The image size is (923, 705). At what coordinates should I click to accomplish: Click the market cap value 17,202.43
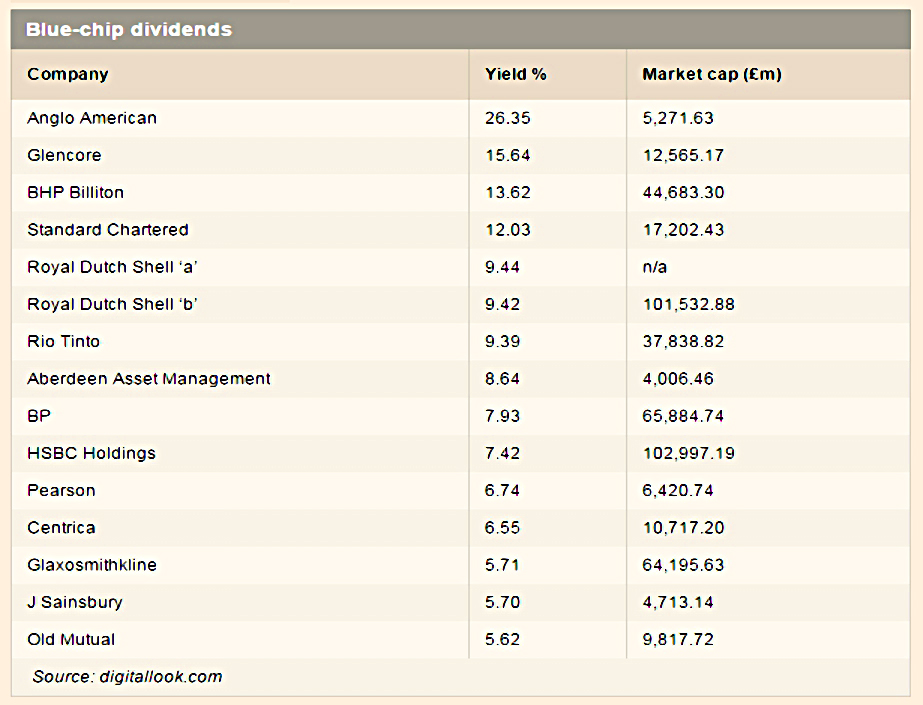tap(683, 230)
